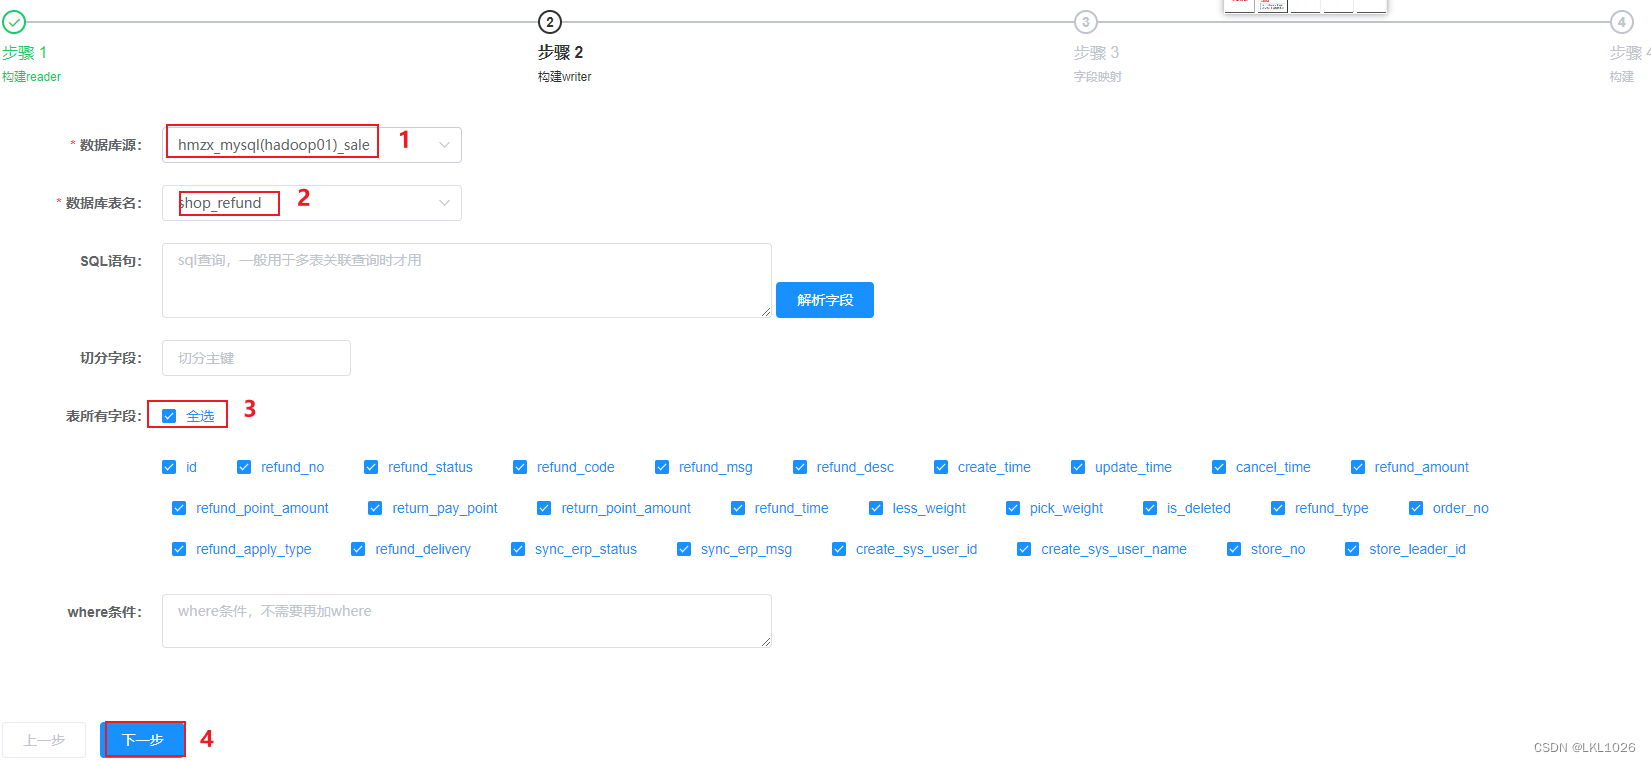1651x762 pixels.
Task: Uncheck the is_deleted field checkbox
Action: click(1150, 508)
